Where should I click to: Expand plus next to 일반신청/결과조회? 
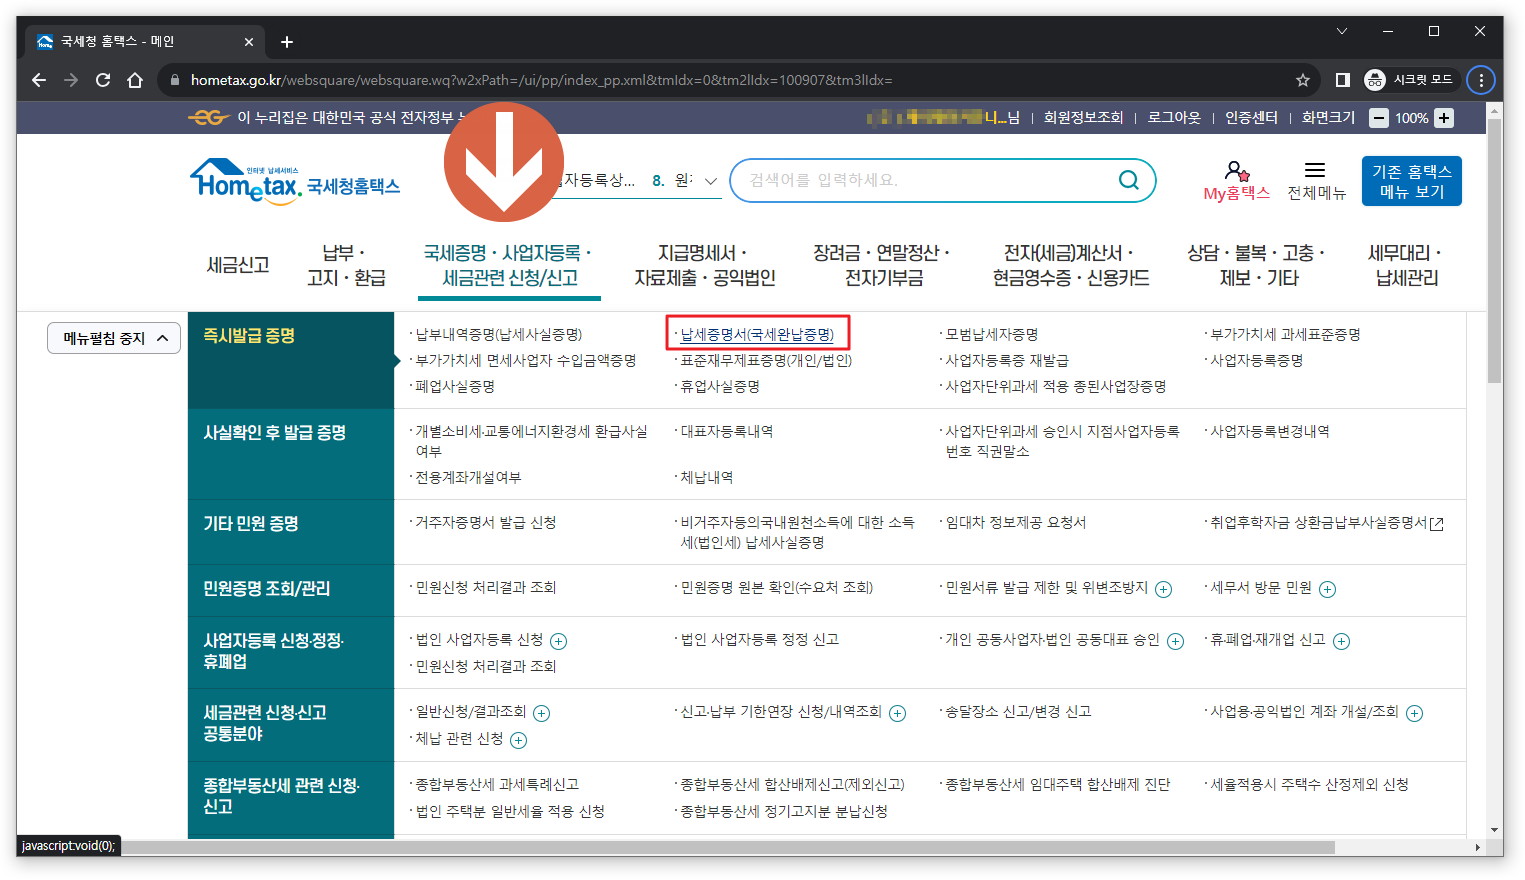tap(541, 713)
